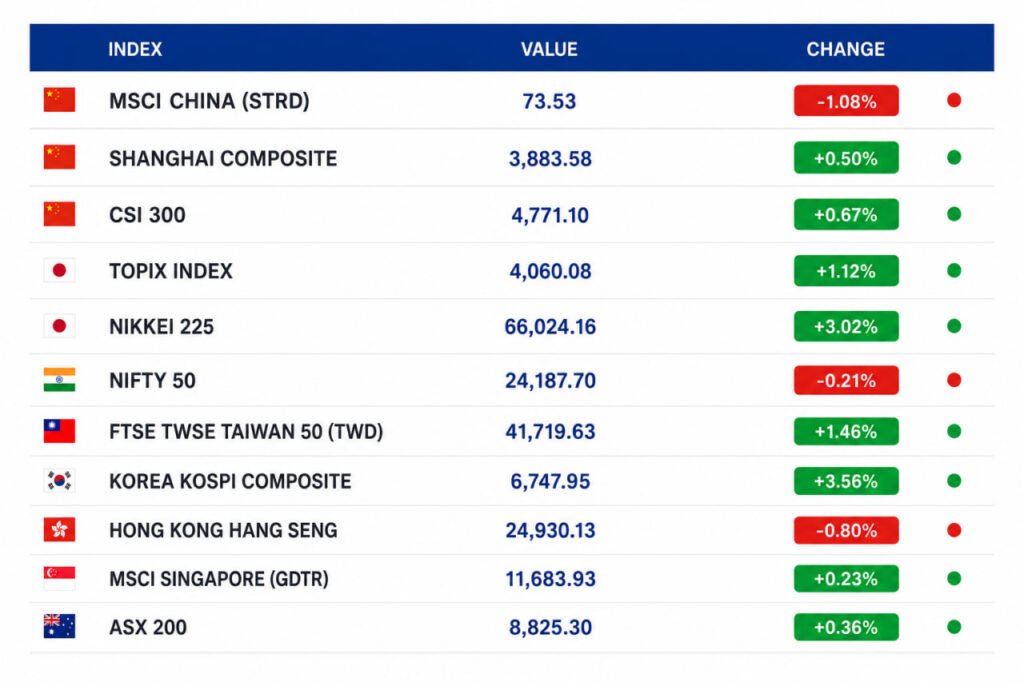This screenshot has width=1024, height=682.
Task: Click the China flag beside CSI 300
Action: (x=59, y=214)
